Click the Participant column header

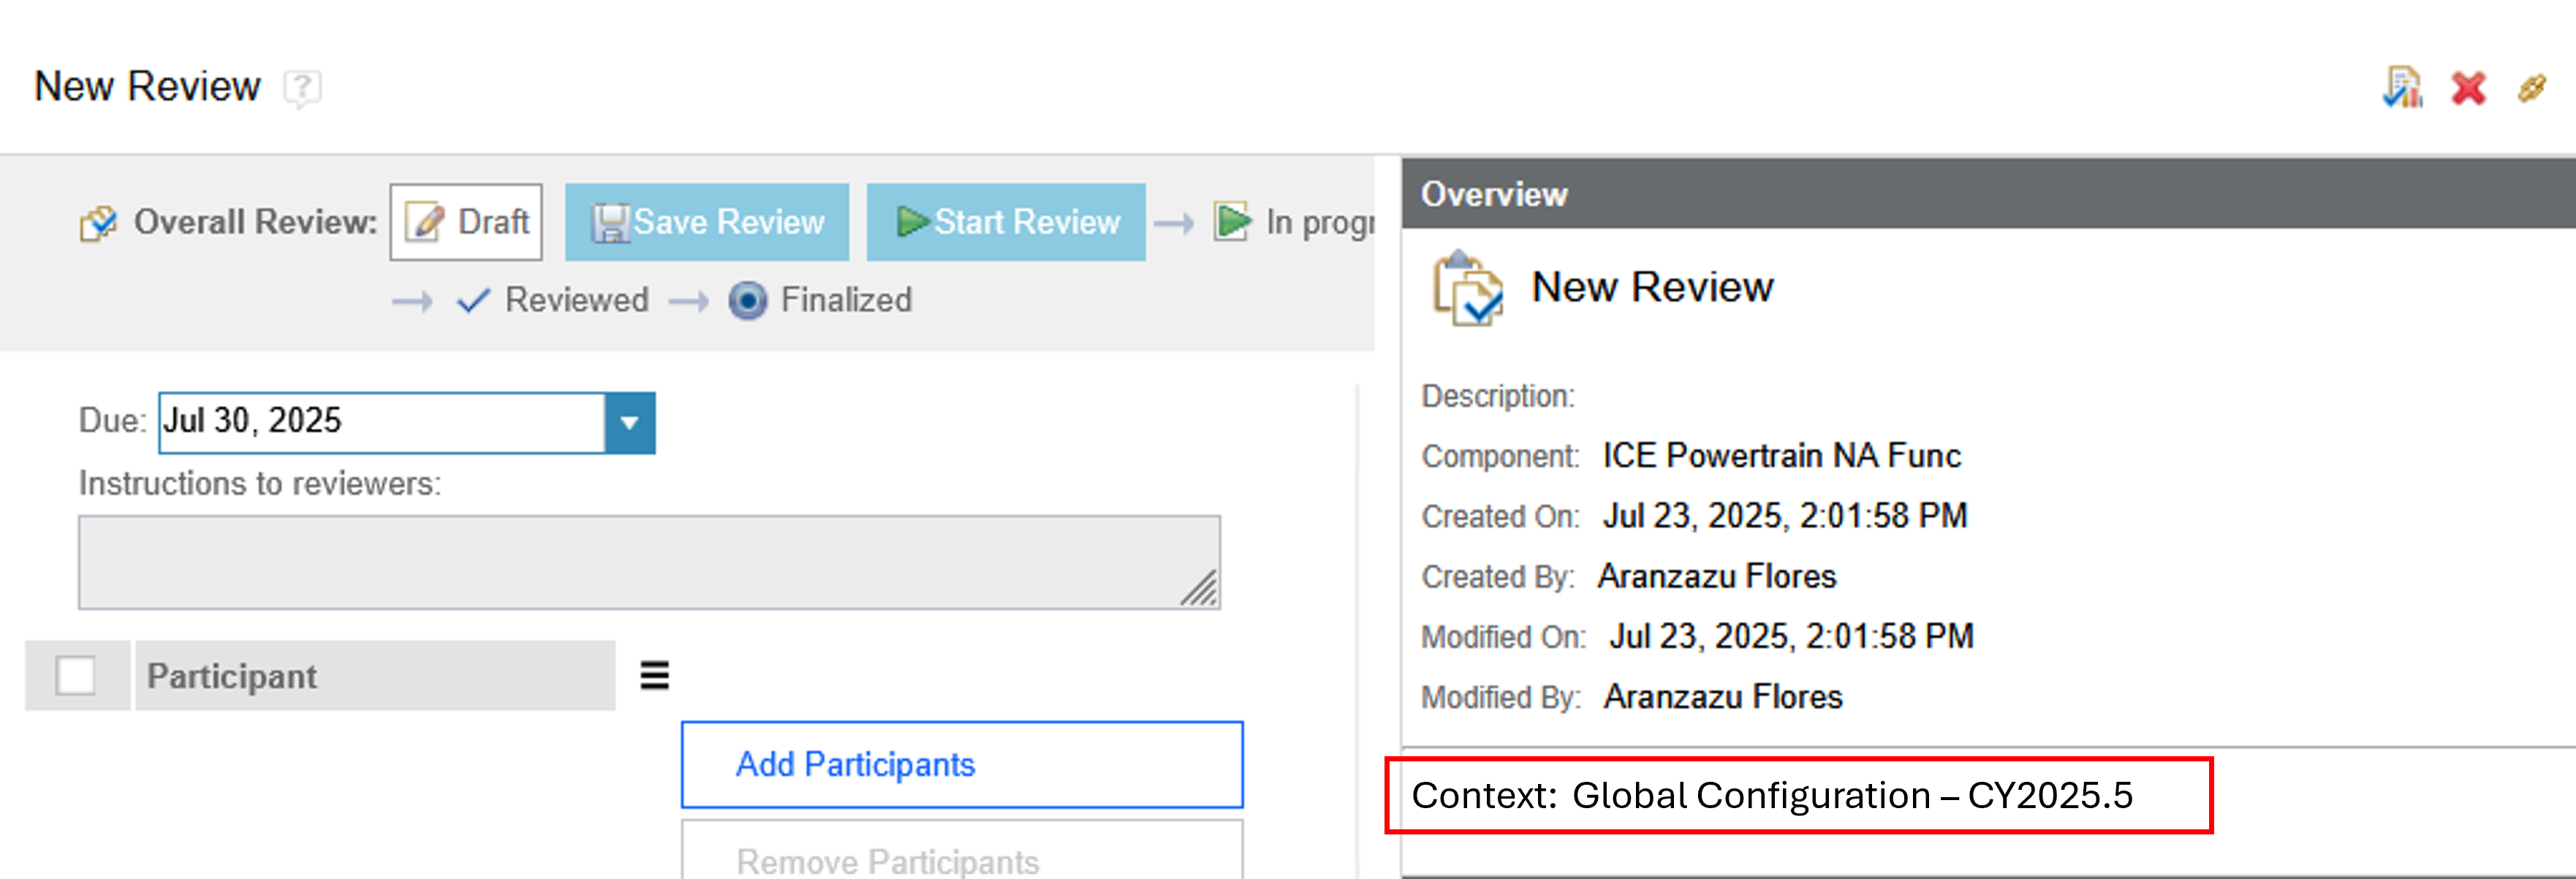[375, 676]
